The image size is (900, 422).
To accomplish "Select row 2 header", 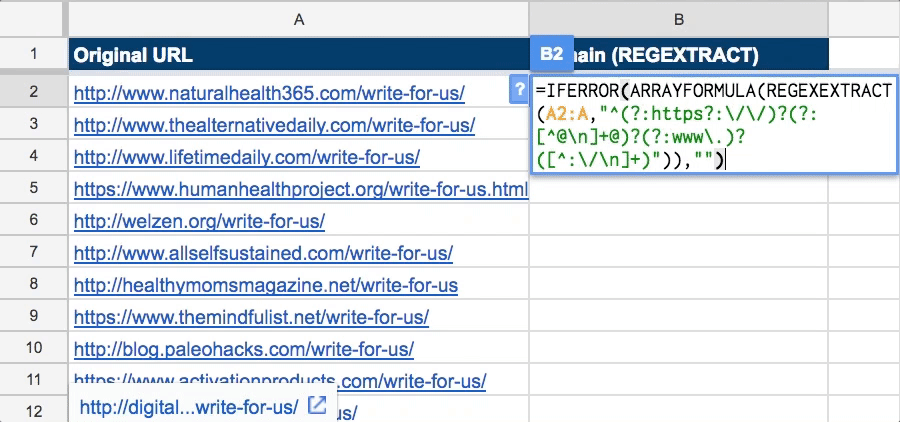I will tap(33, 91).
